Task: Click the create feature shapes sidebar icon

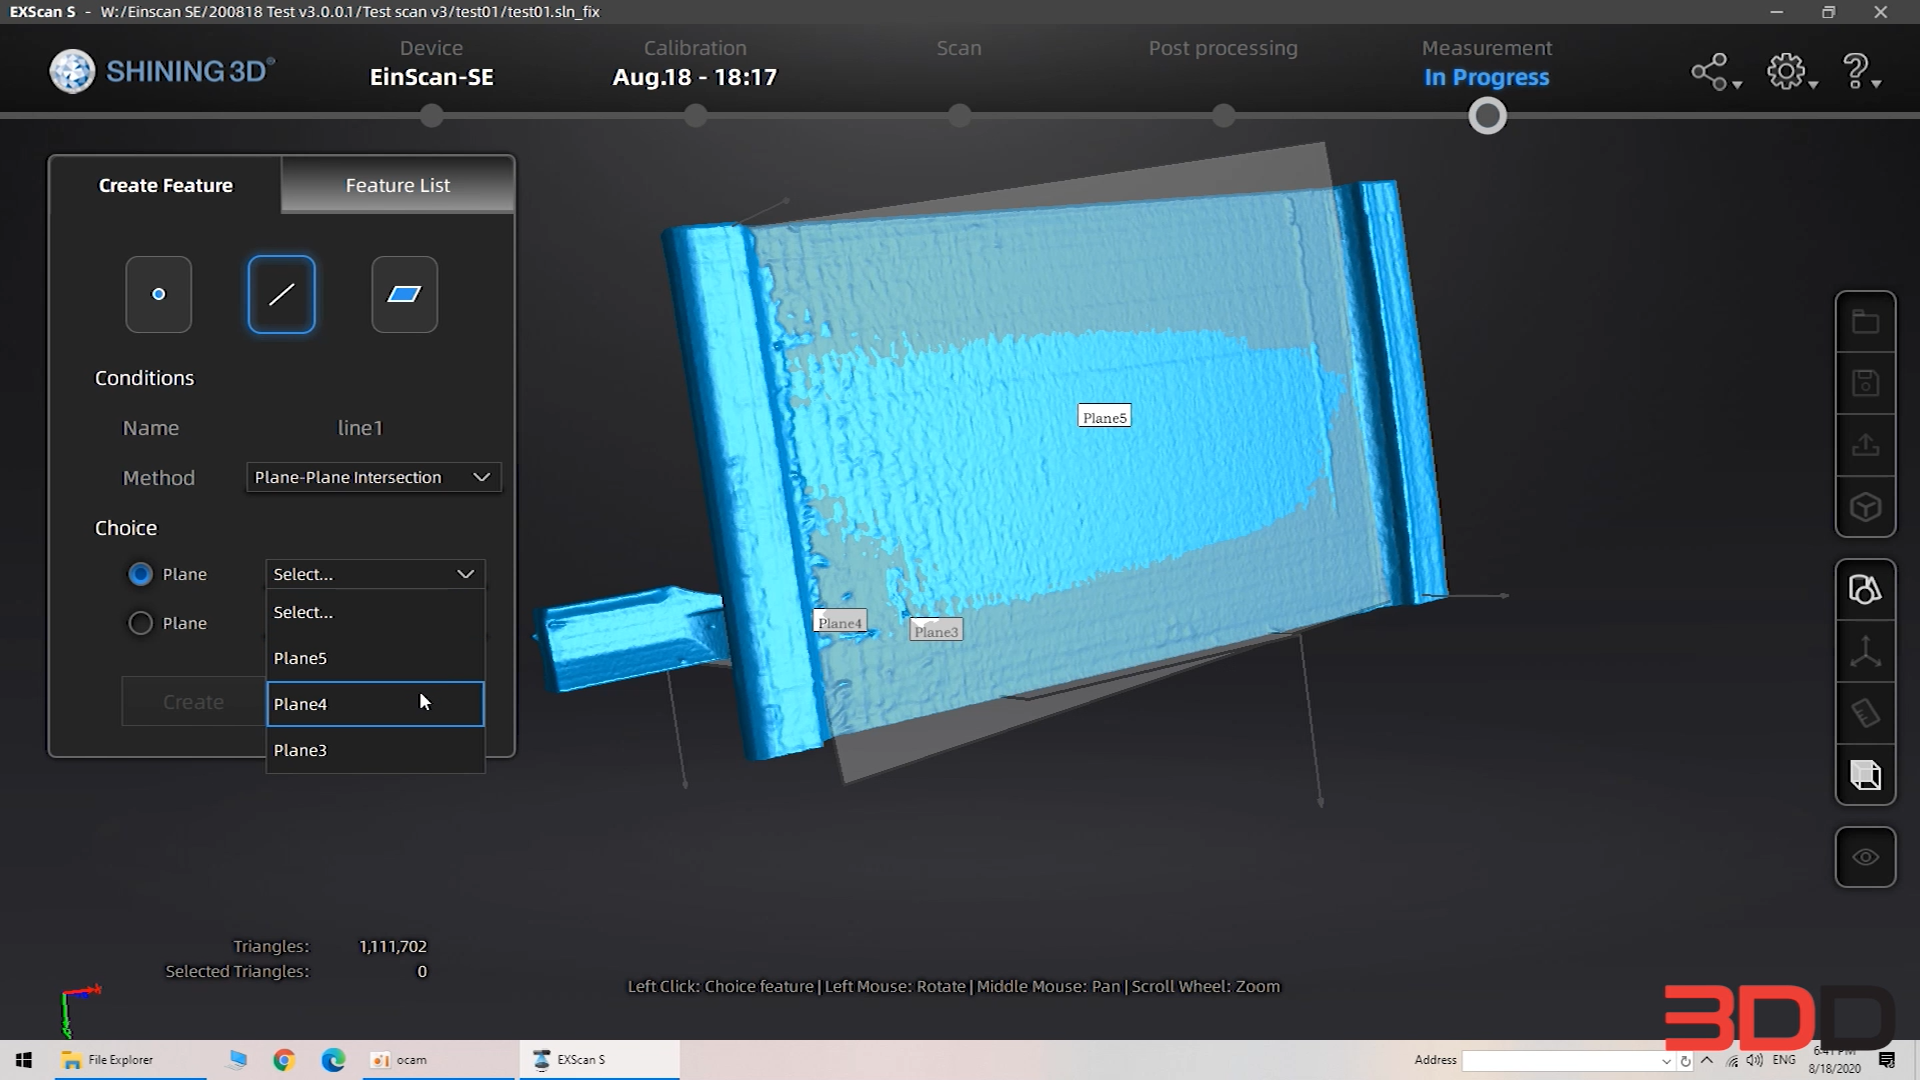Action: pos(1865,590)
